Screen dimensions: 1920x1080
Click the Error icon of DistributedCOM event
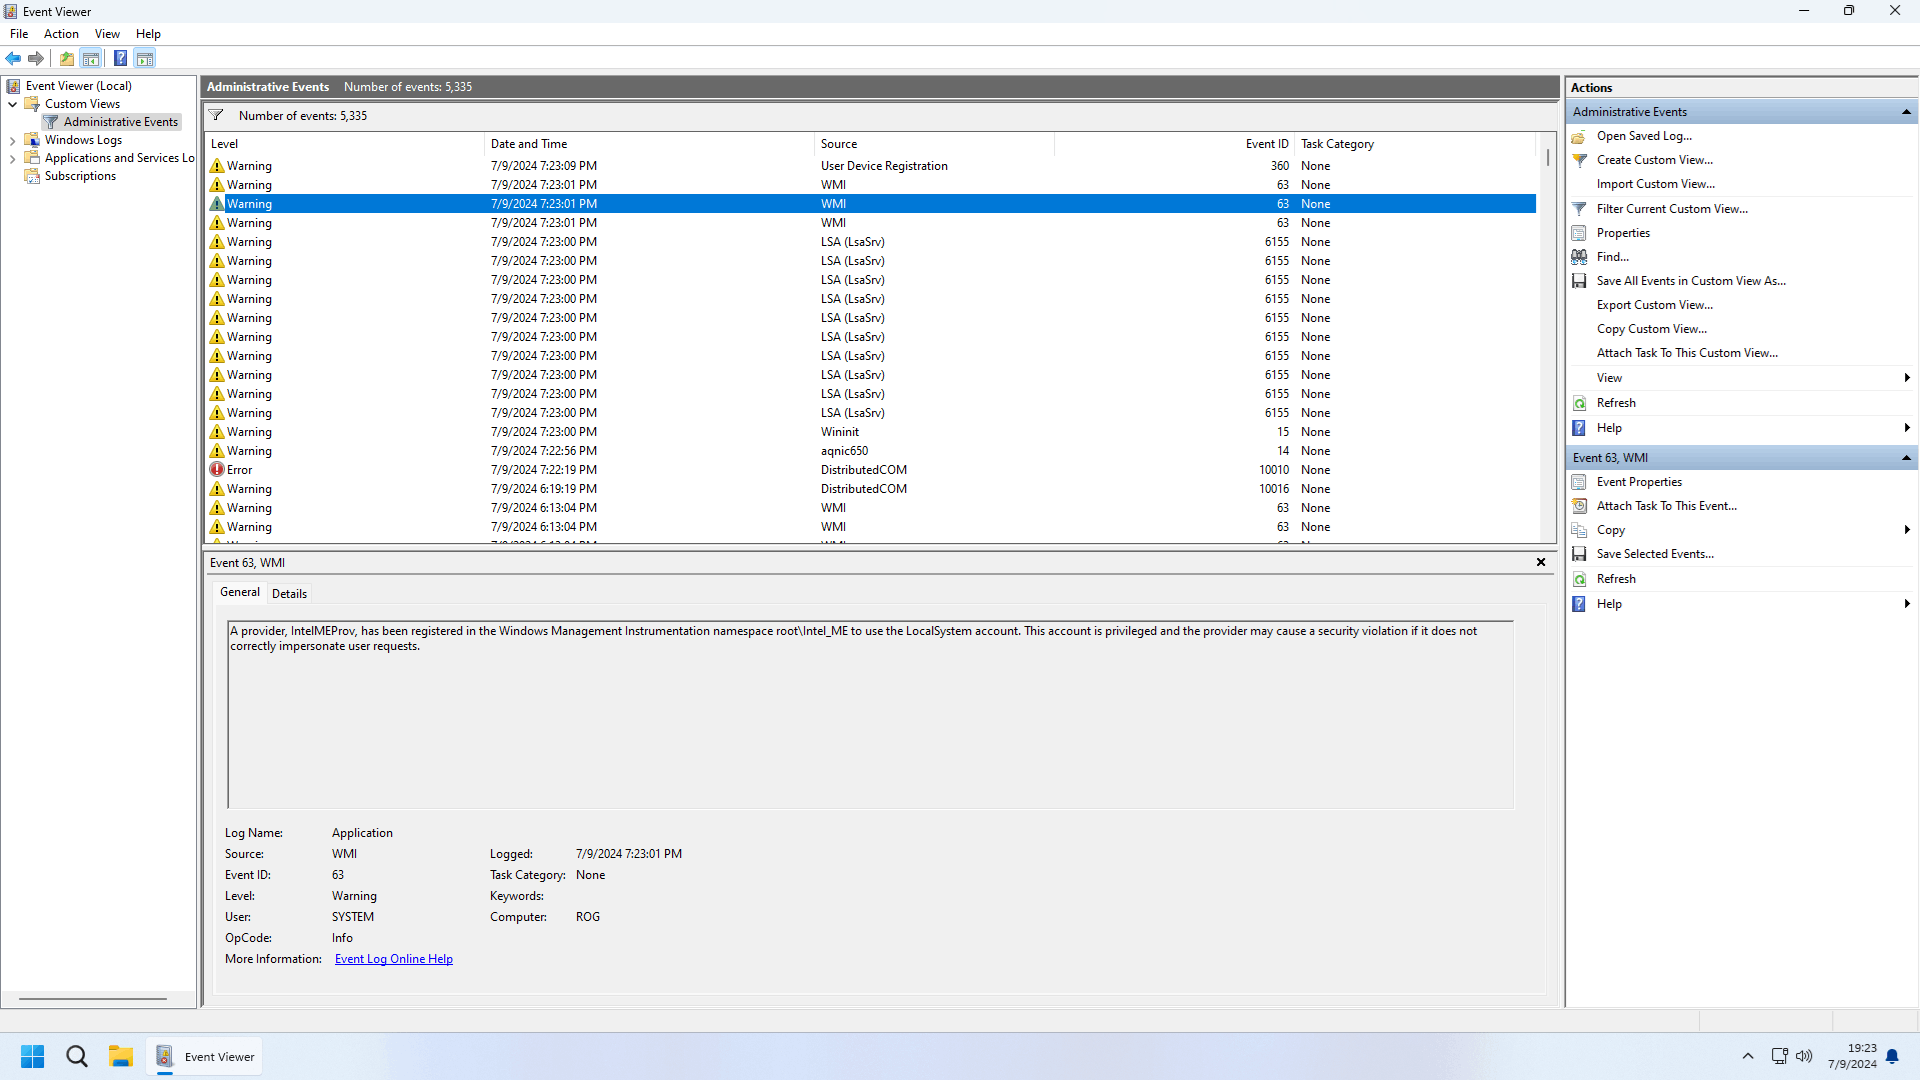click(217, 470)
